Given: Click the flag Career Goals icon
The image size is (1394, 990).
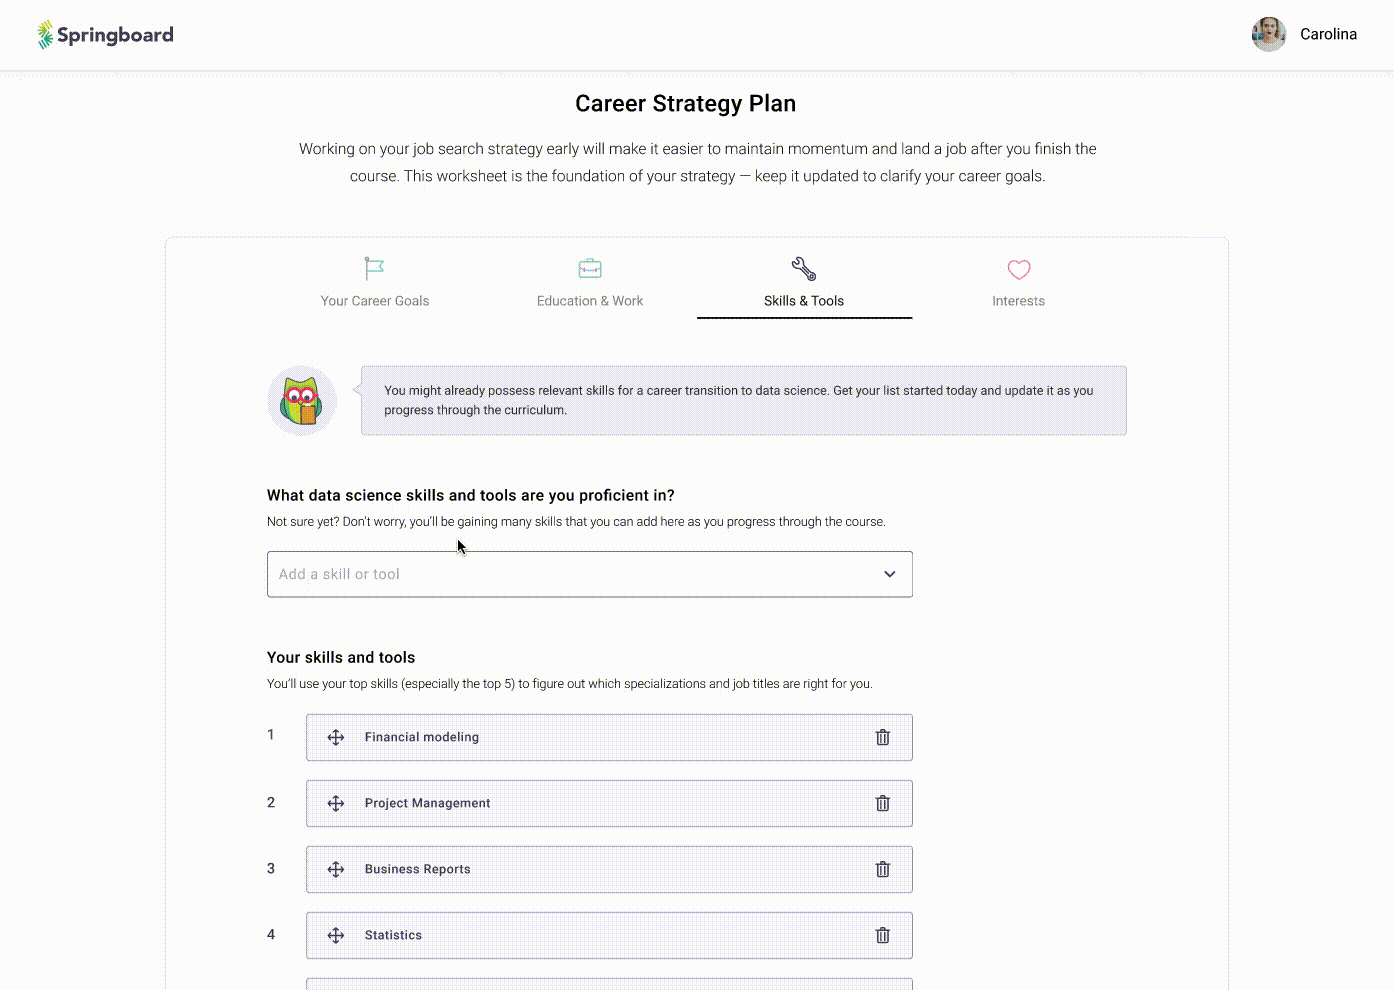Looking at the screenshot, I should [374, 268].
